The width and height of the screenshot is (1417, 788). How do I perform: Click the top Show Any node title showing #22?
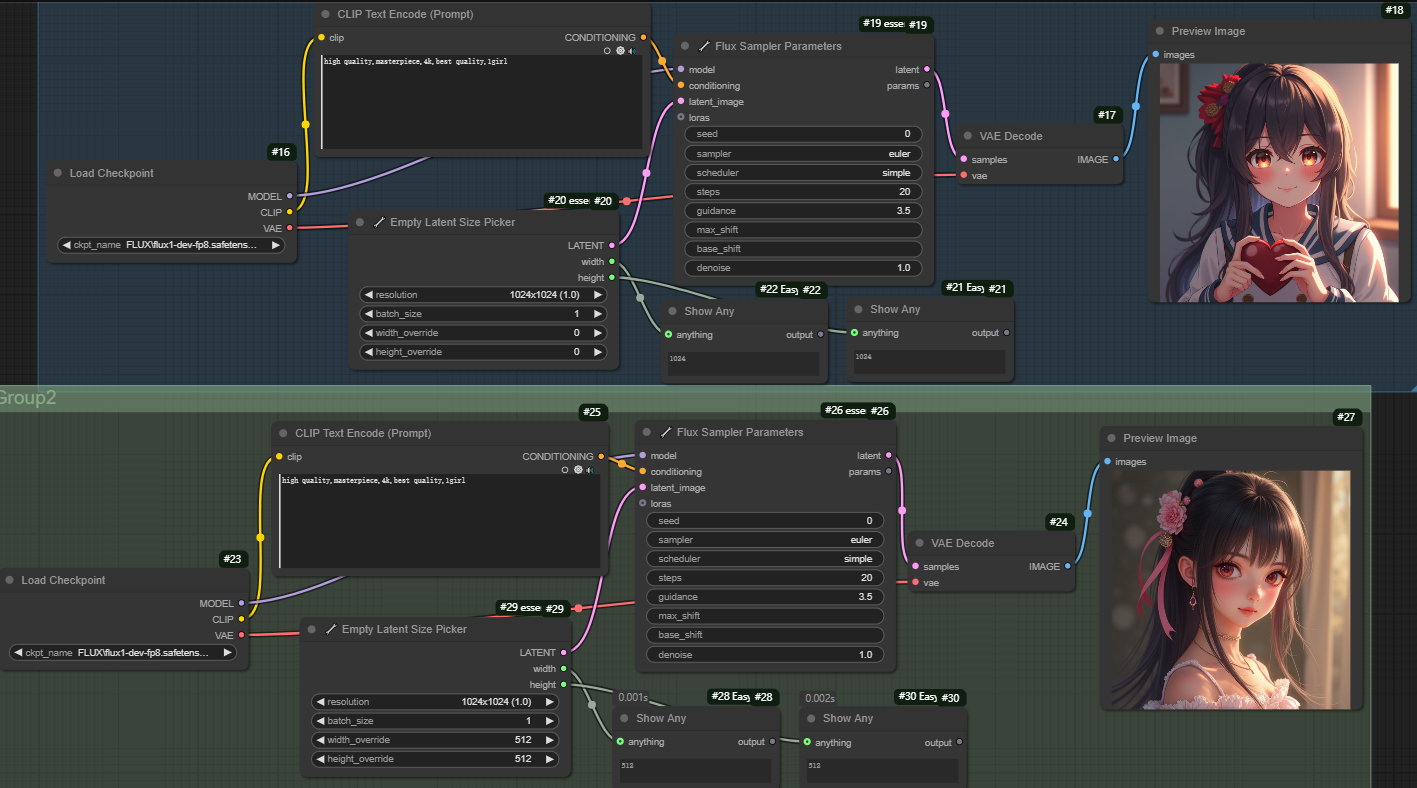[x=710, y=311]
